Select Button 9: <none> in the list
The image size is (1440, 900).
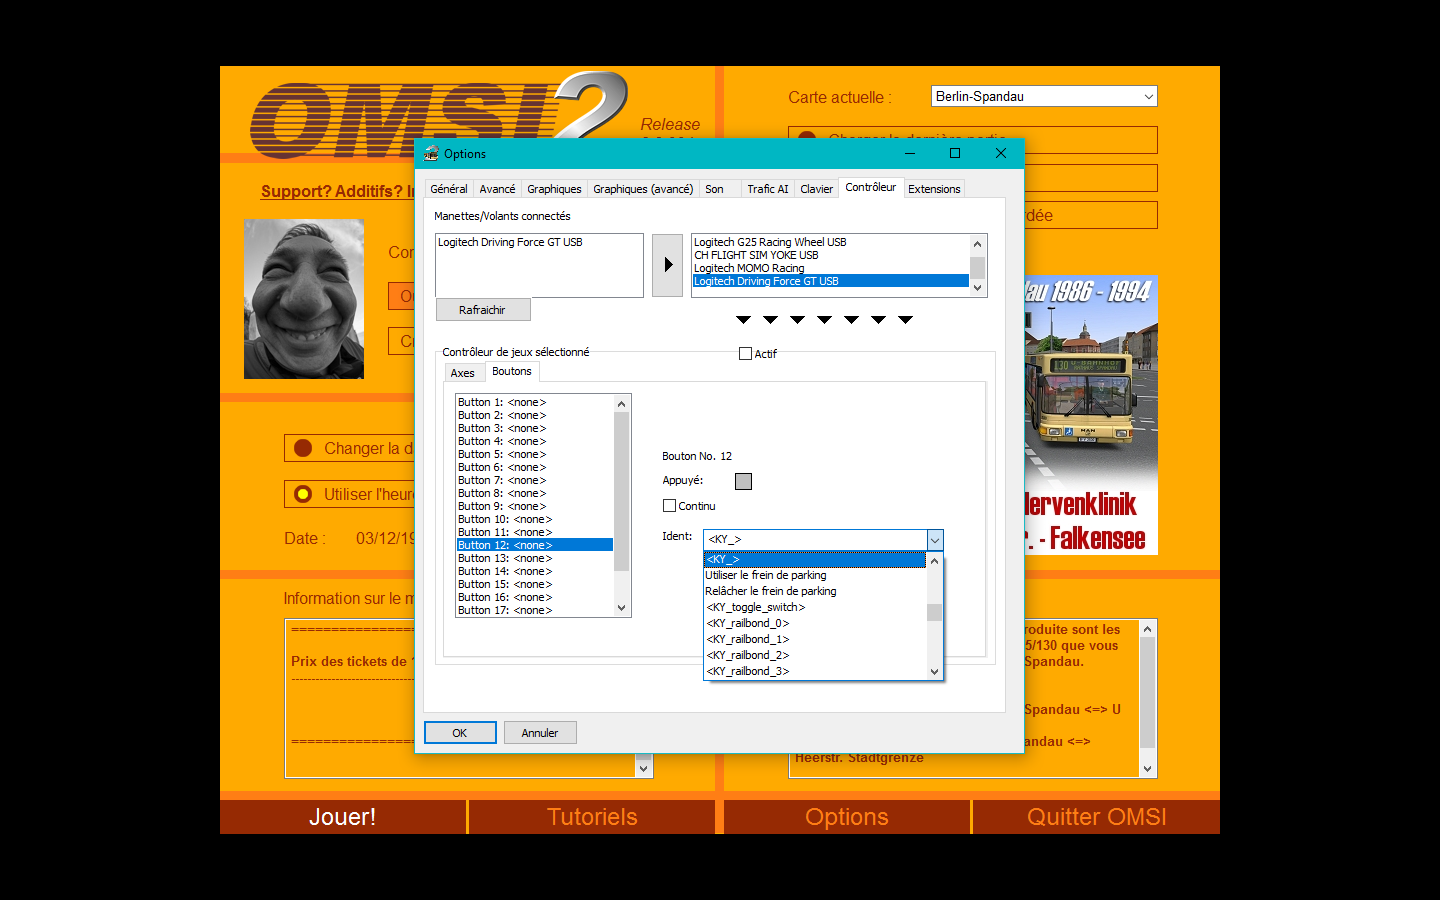point(535,506)
